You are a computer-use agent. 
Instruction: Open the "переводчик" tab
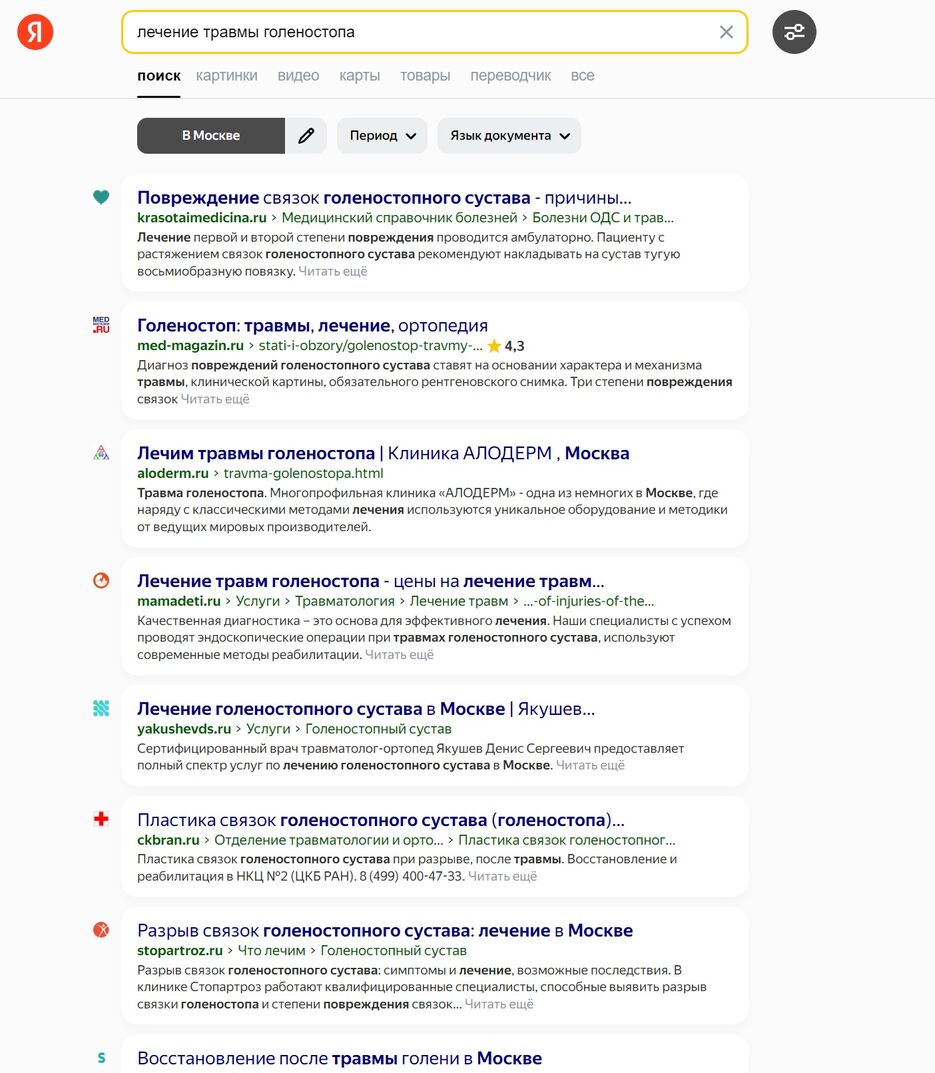pos(511,76)
